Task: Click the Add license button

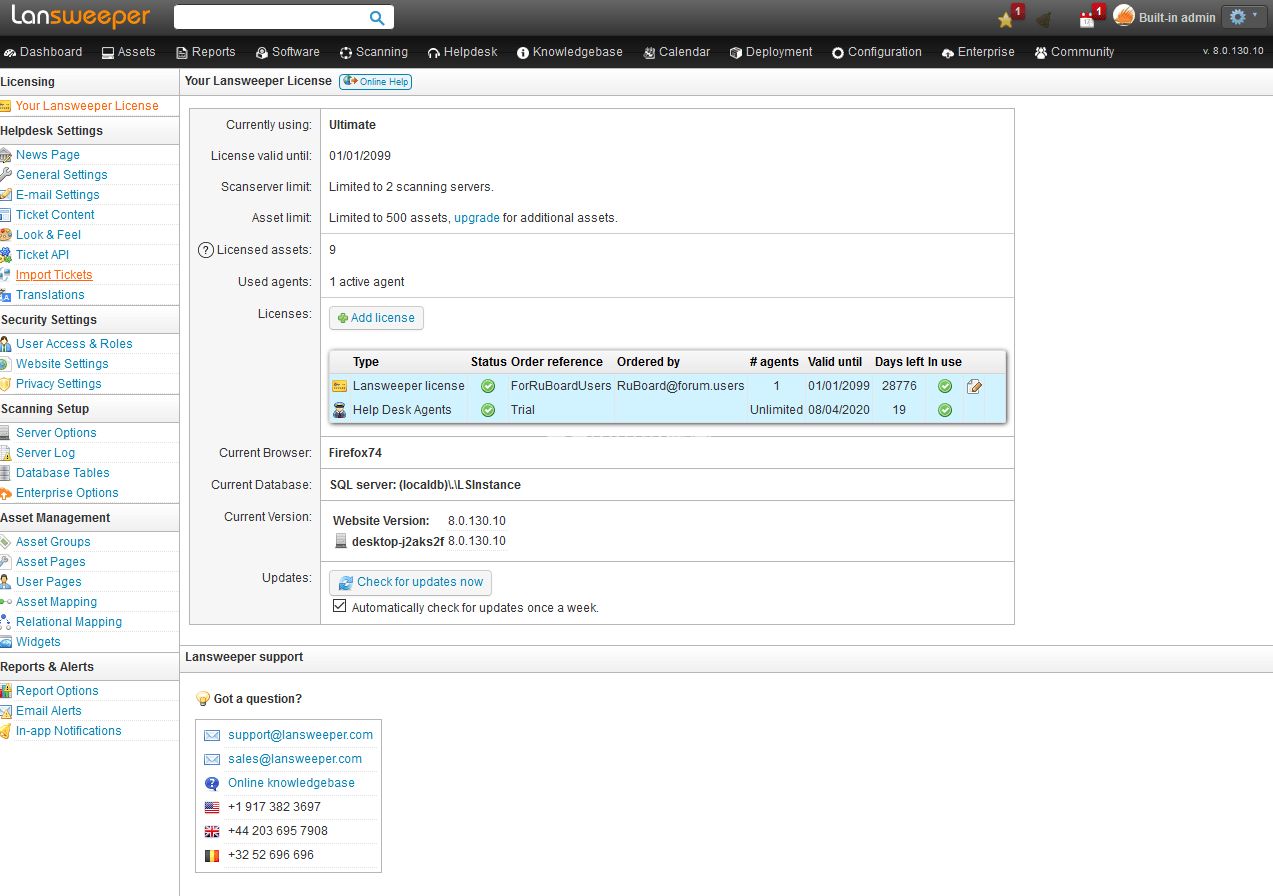Action: 376,318
